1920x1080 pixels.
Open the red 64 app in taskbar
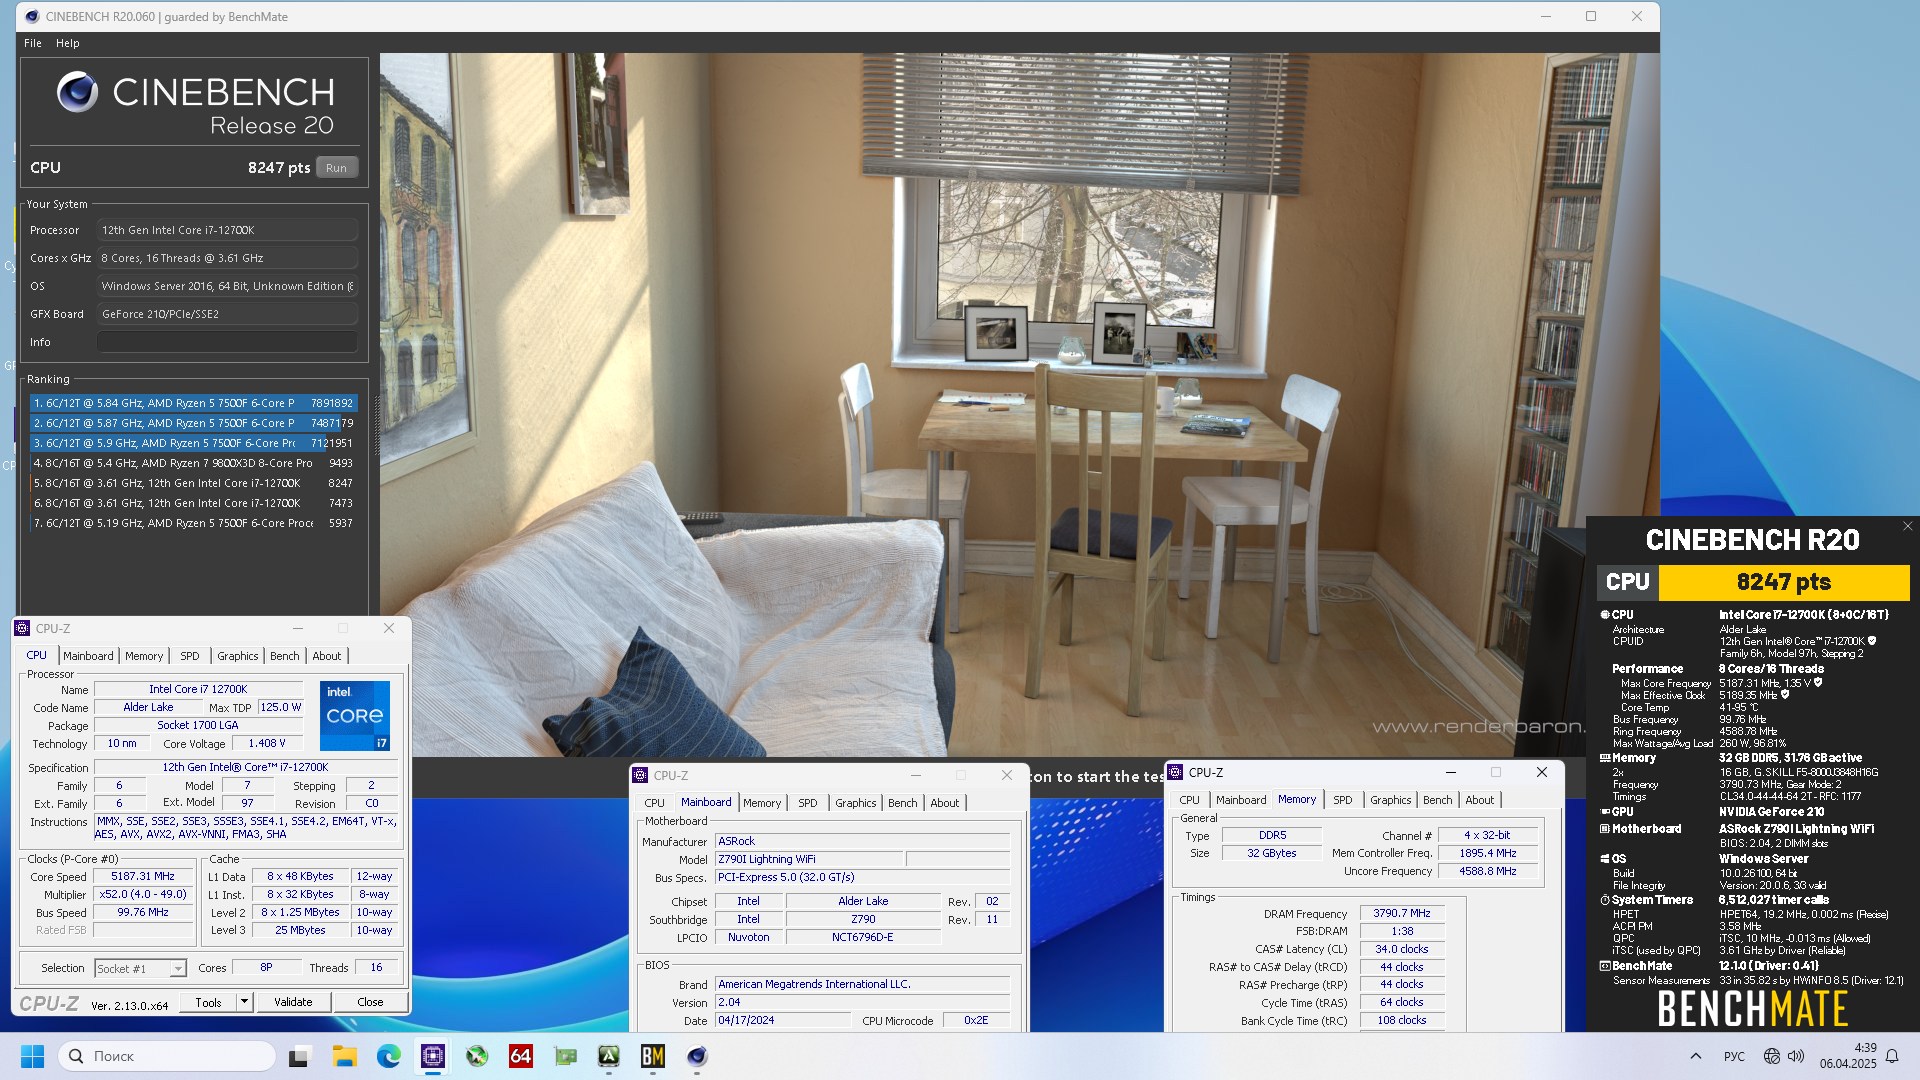[x=520, y=1056]
